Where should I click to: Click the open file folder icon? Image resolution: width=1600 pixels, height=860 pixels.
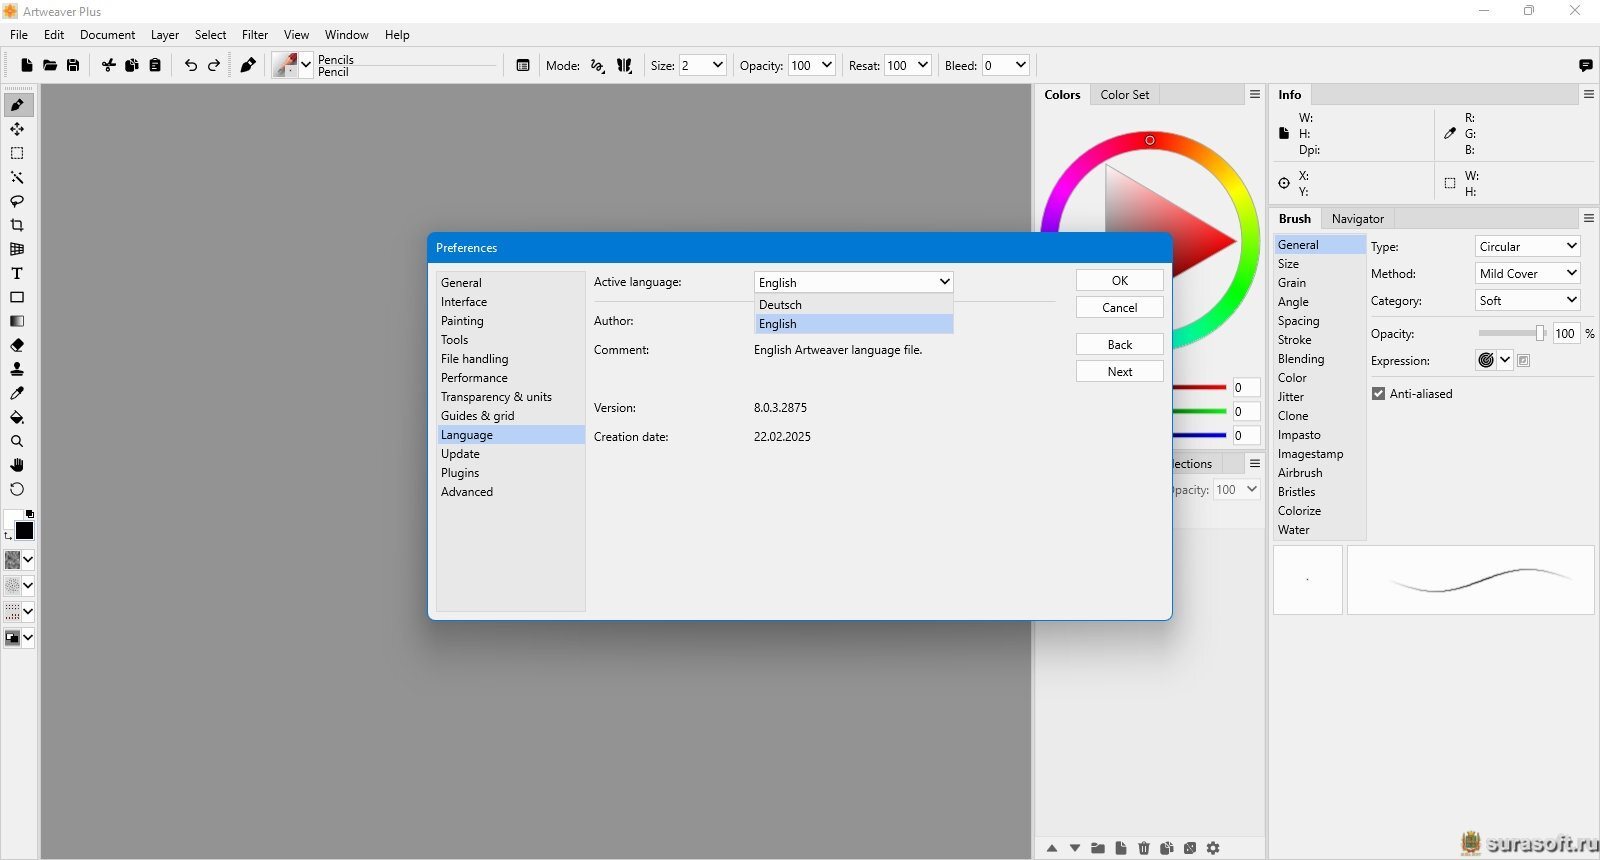[50, 65]
